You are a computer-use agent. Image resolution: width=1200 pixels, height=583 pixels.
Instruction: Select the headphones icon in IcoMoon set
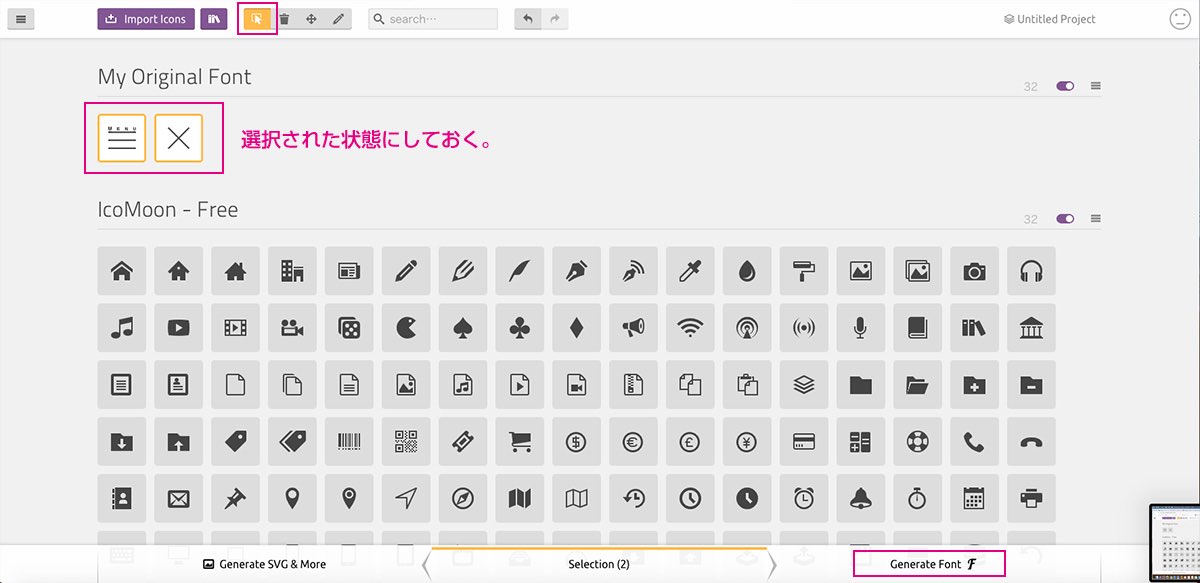1031,271
